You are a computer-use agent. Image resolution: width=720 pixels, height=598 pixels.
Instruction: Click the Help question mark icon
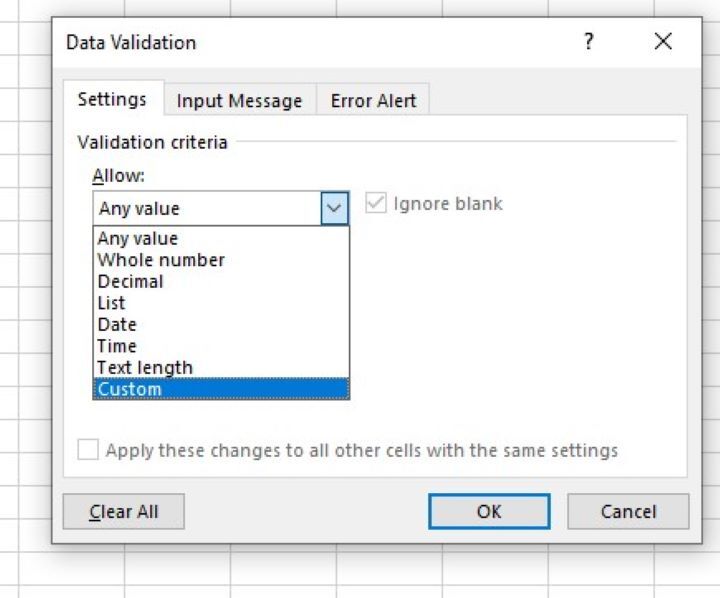(589, 42)
